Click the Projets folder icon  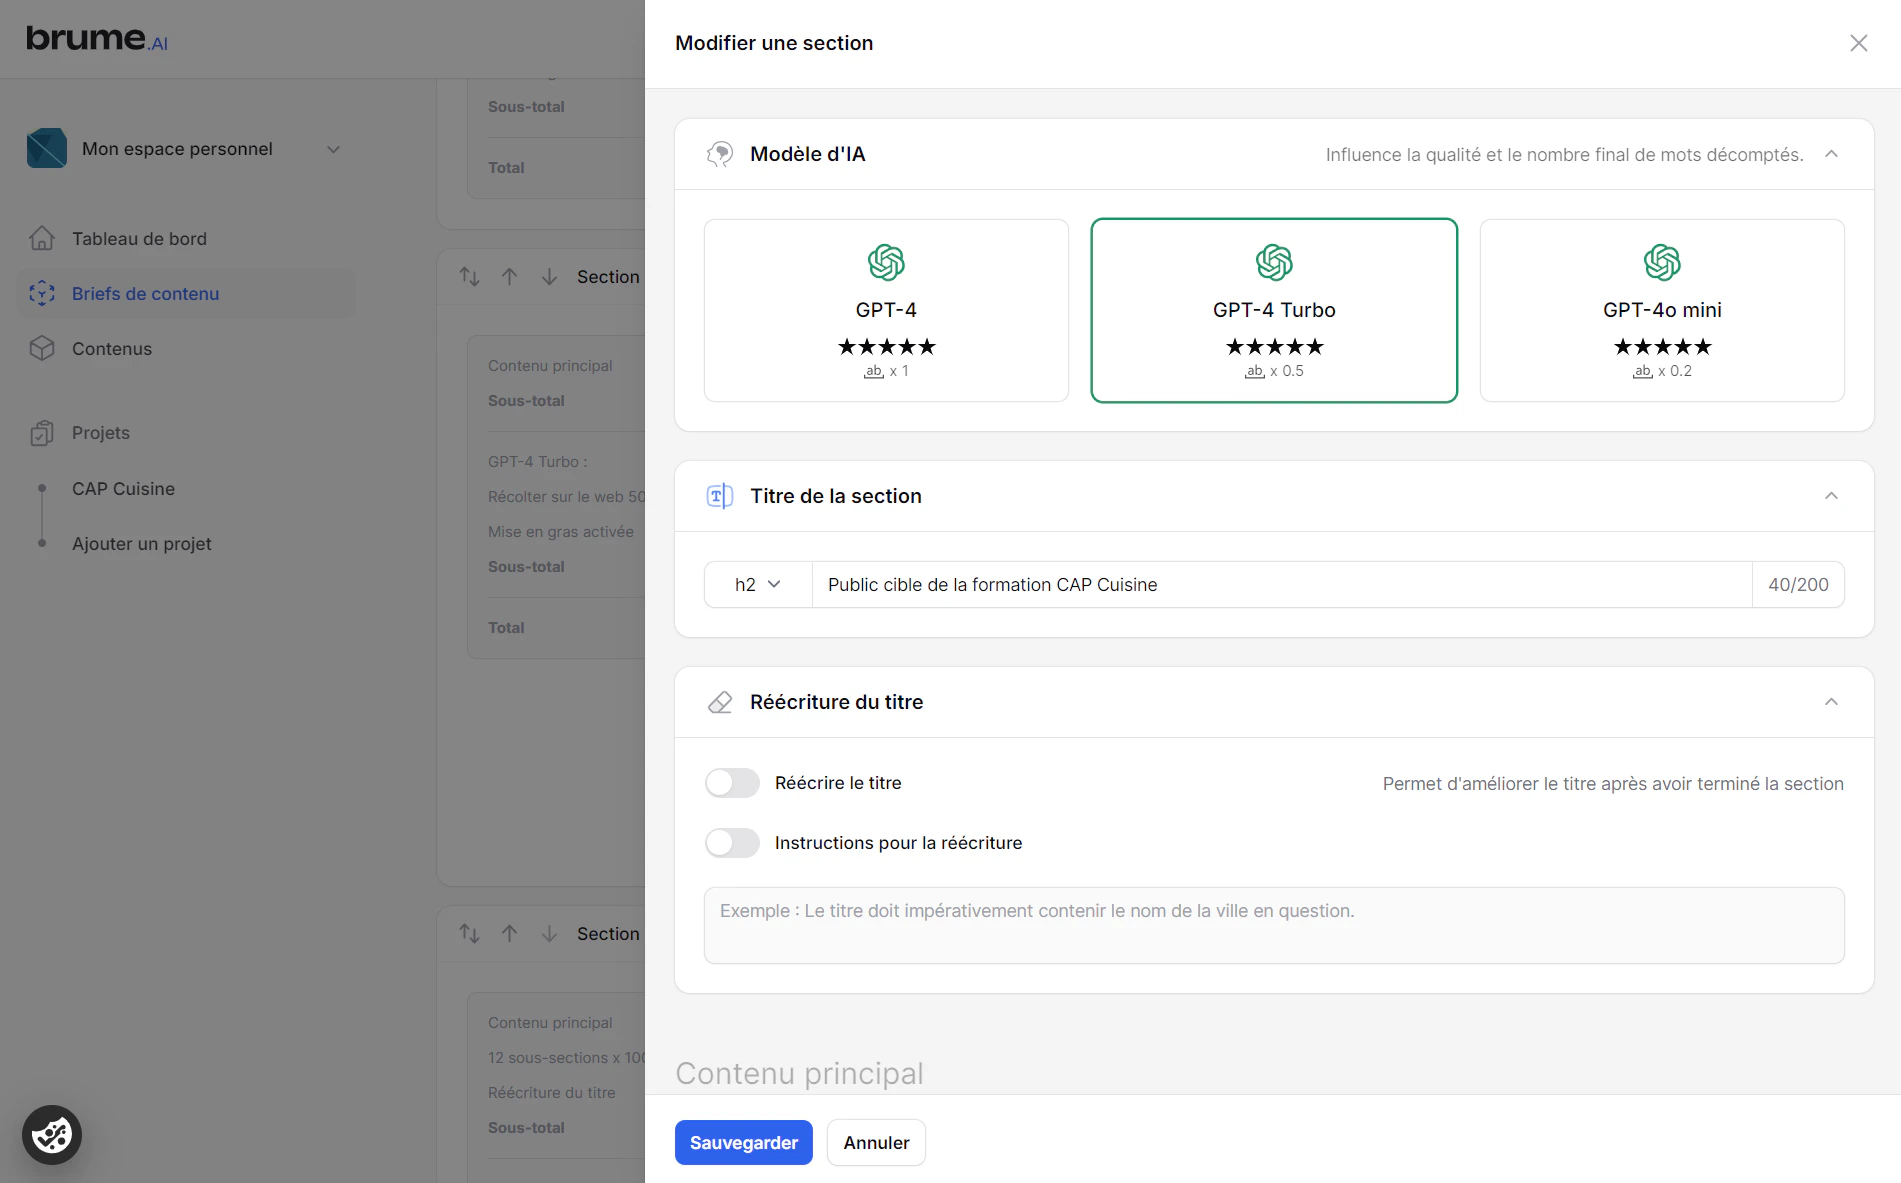(x=42, y=432)
